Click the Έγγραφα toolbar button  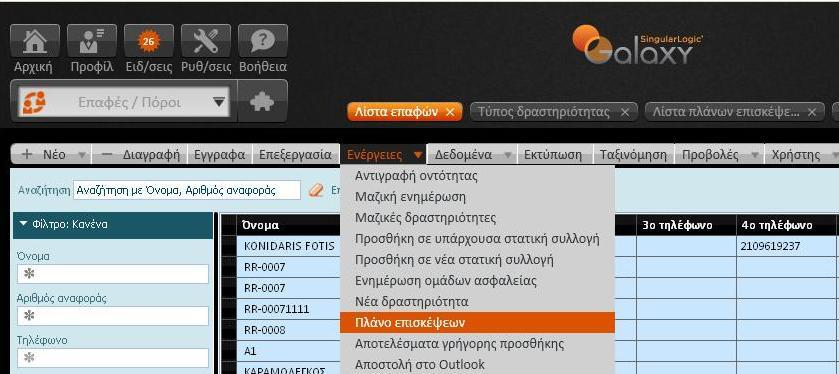pyautogui.click(x=219, y=155)
